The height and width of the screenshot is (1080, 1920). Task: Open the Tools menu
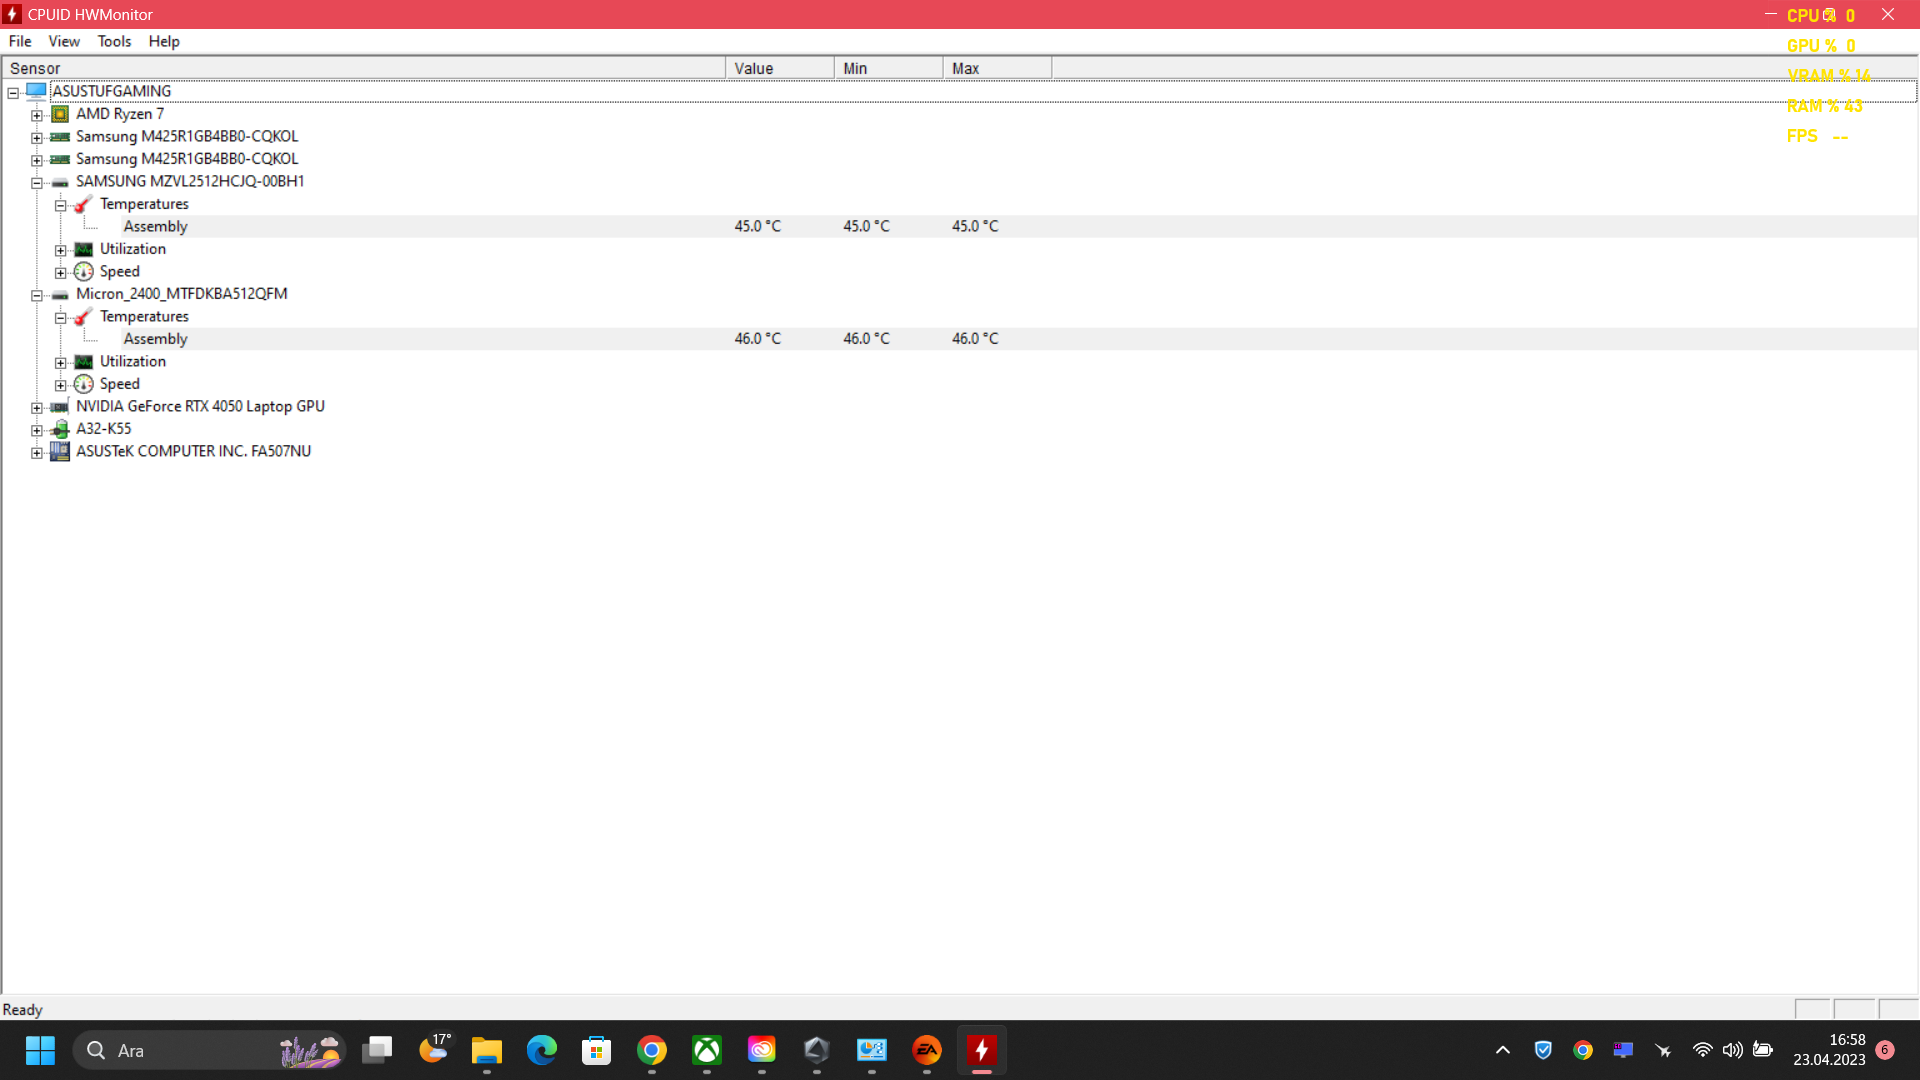point(114,41)
